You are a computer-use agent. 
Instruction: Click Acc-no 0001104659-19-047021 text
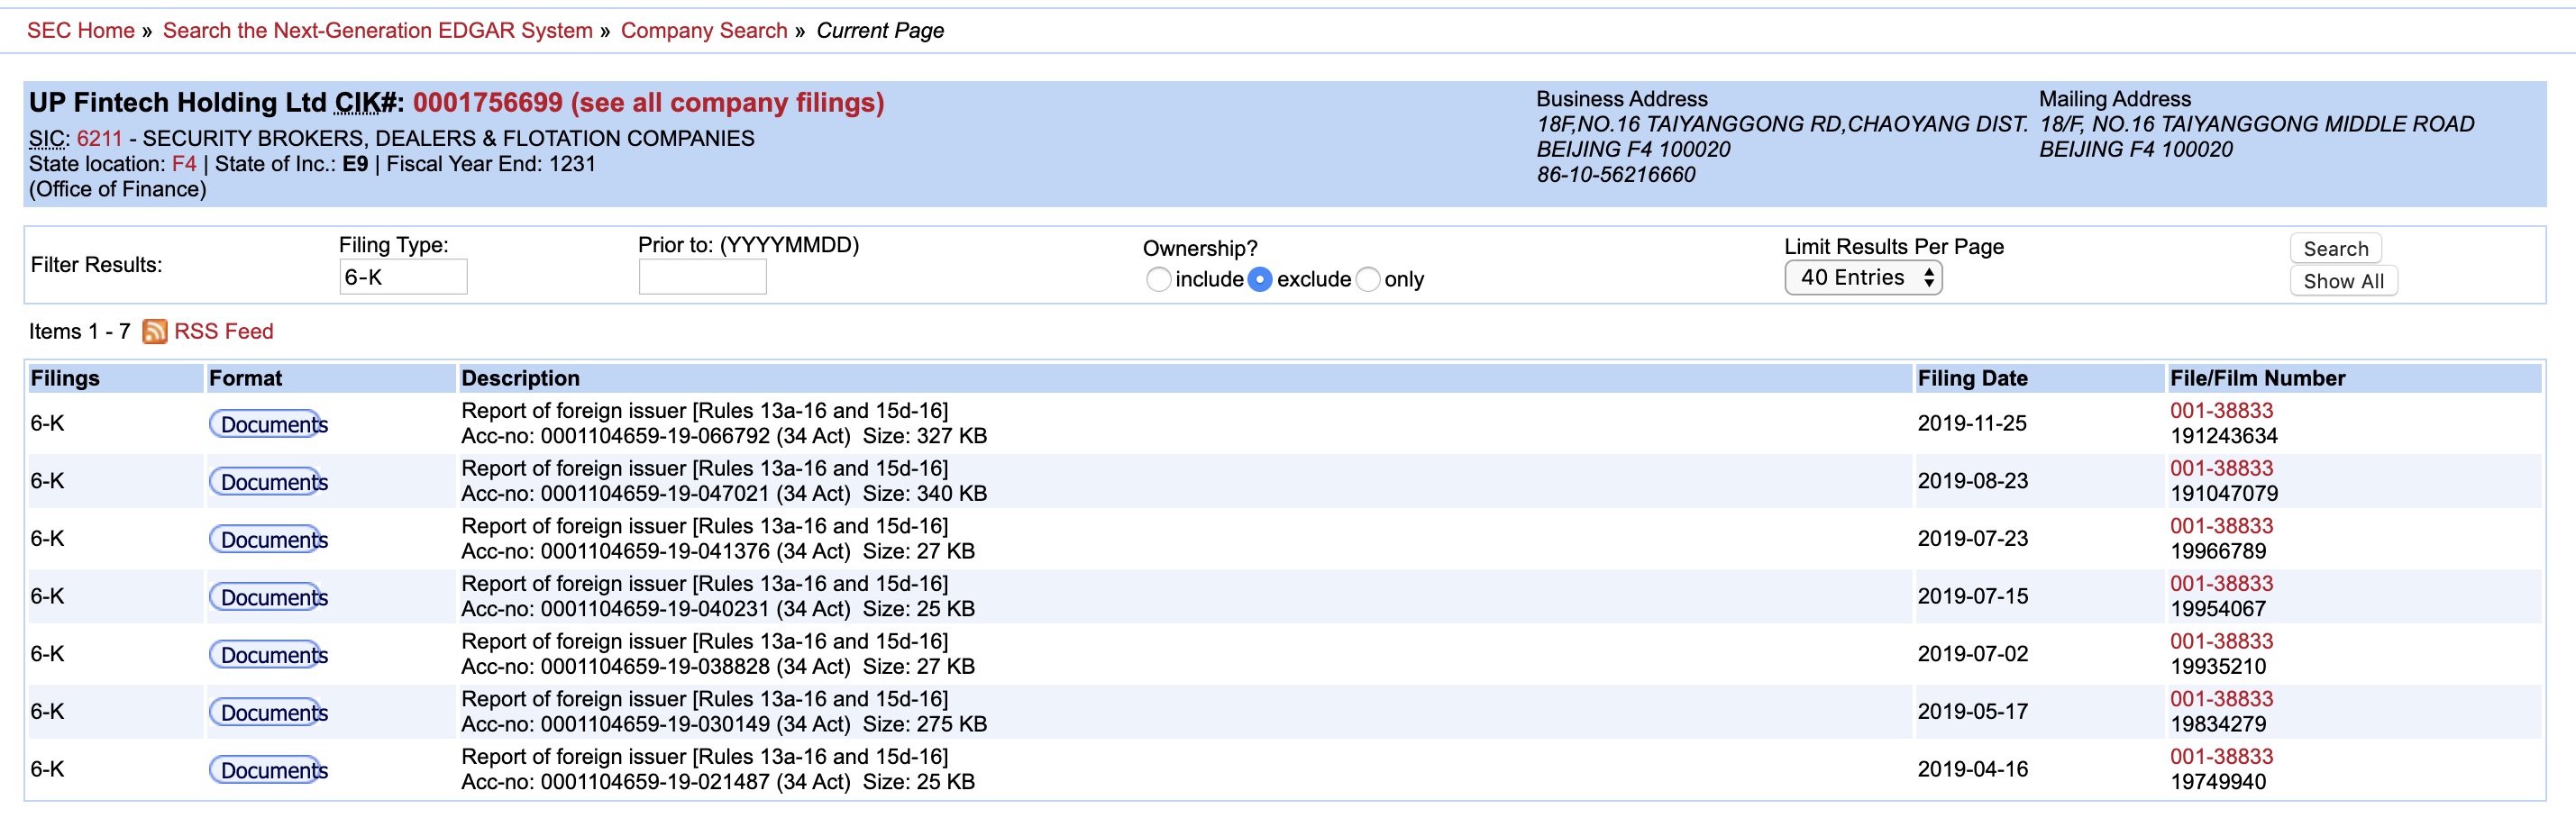(x=616, y=494)
